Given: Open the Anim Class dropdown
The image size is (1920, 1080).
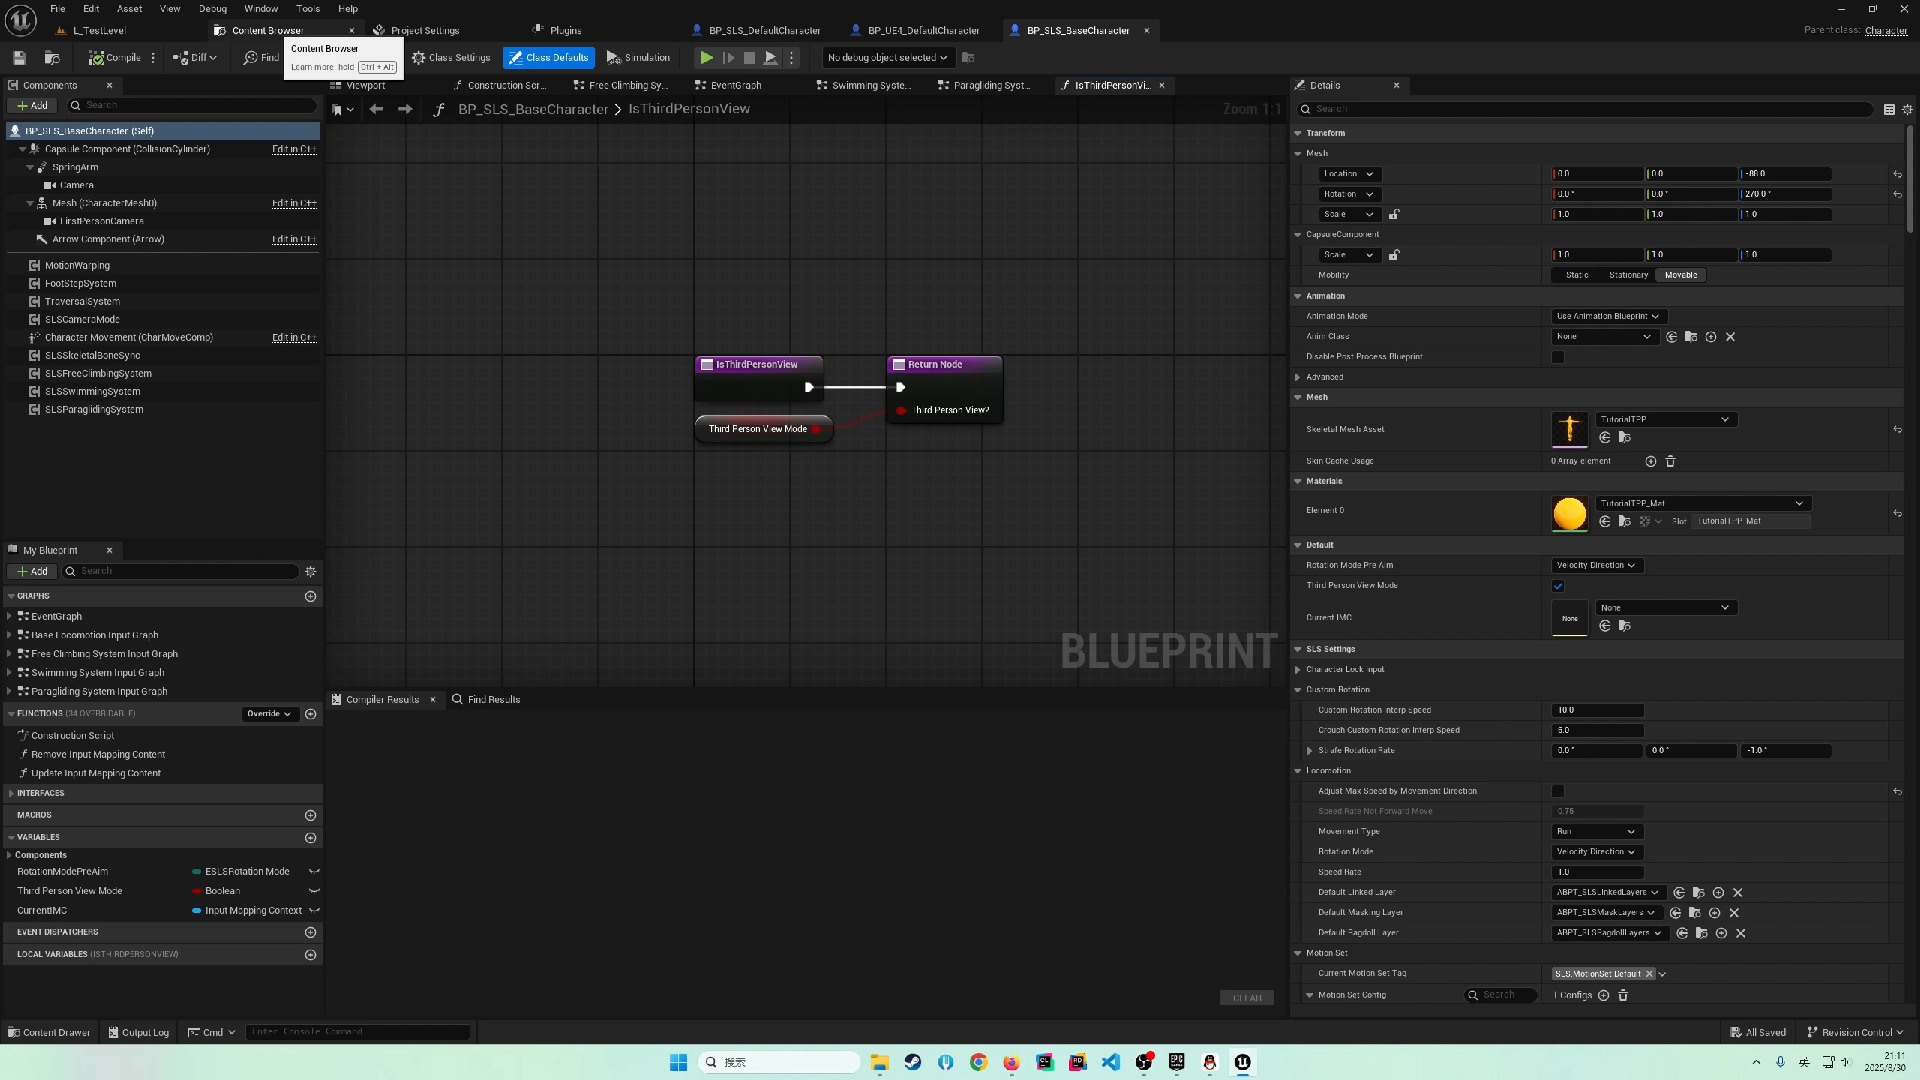Looking at the screenshot, I should [x=1604, y=337].
